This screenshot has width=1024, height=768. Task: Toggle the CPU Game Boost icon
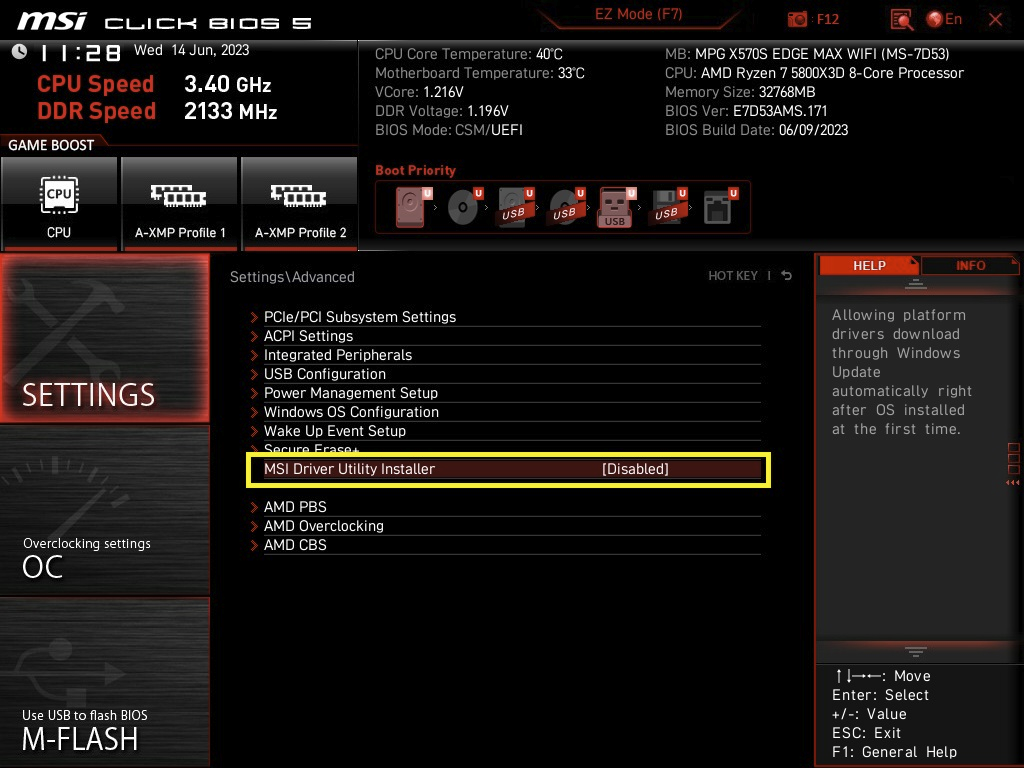click(59, 203)
